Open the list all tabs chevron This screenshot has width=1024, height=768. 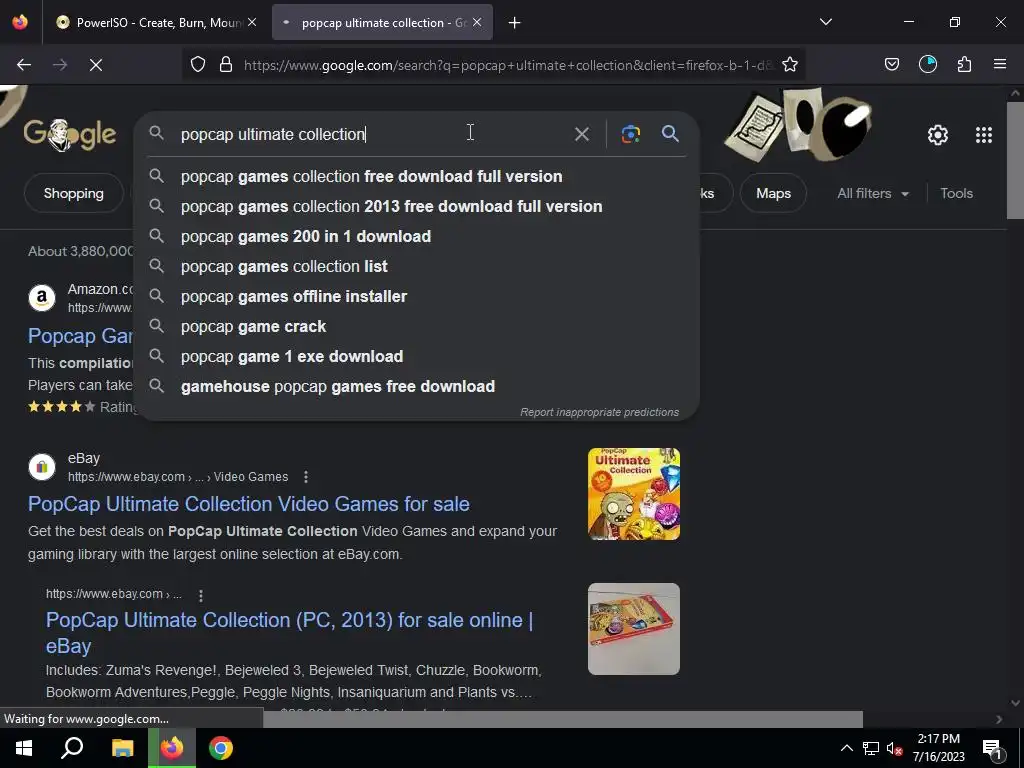click(x=825, y=22)
